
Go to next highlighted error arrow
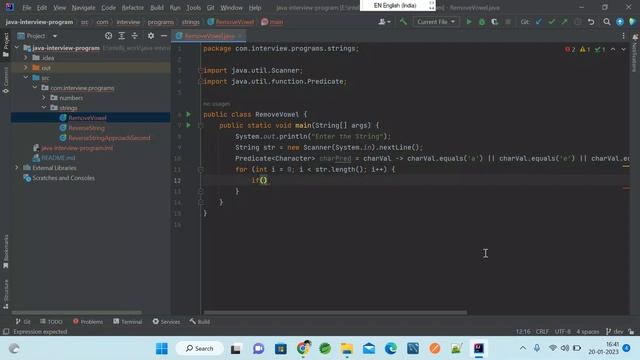click(623, 49)
